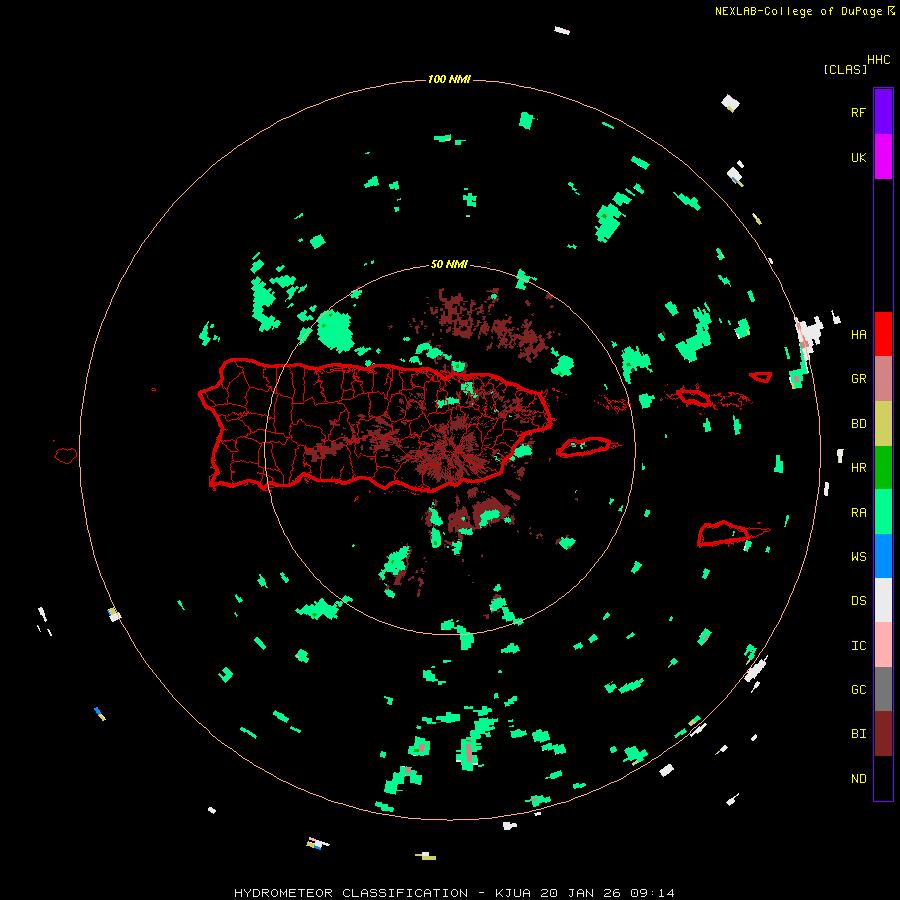Click the RF purple legend swatch
The width and height of the screenshot is (900, 900).
(x=883, y=111)
